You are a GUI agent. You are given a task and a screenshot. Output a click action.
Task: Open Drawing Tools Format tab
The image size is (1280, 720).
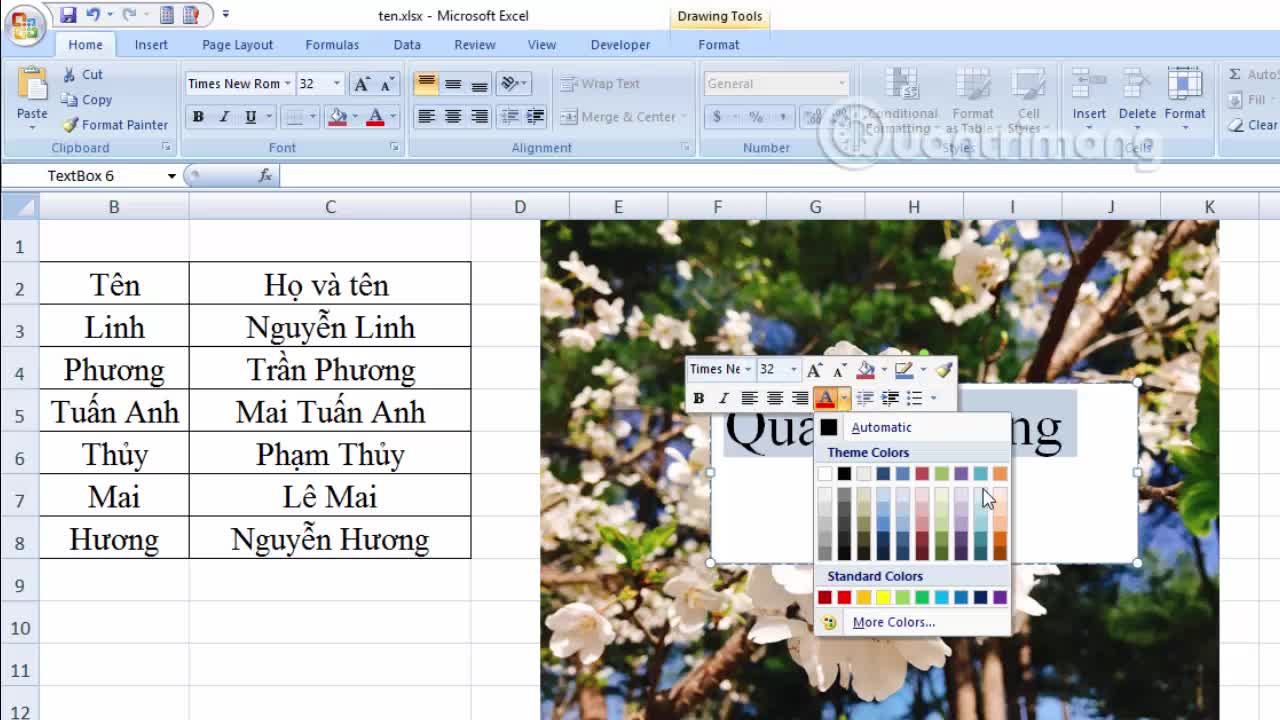pyautogui.click(x=719, y=45)
